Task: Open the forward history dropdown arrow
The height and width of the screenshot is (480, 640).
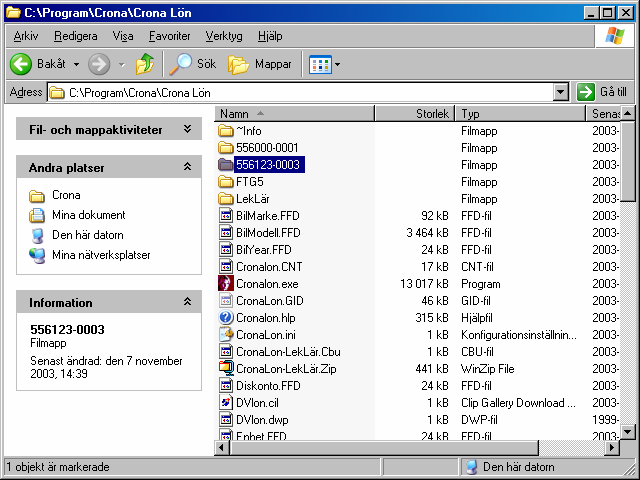Action: coord(122,64)
